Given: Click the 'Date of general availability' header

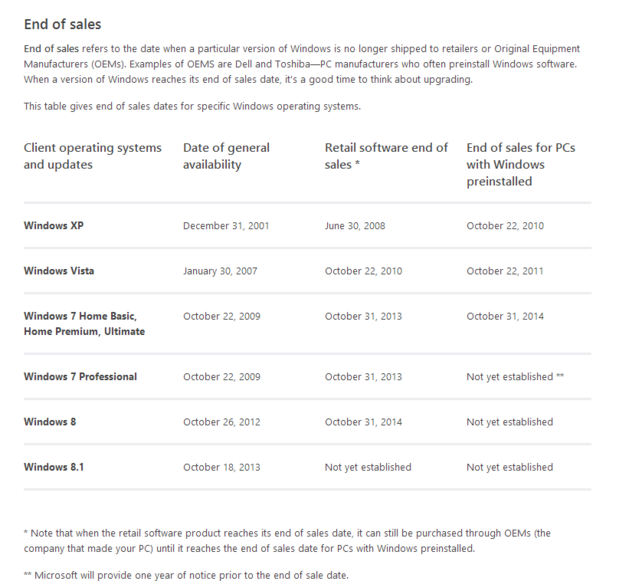Looking at the screenshot, I should coord(226,156).
